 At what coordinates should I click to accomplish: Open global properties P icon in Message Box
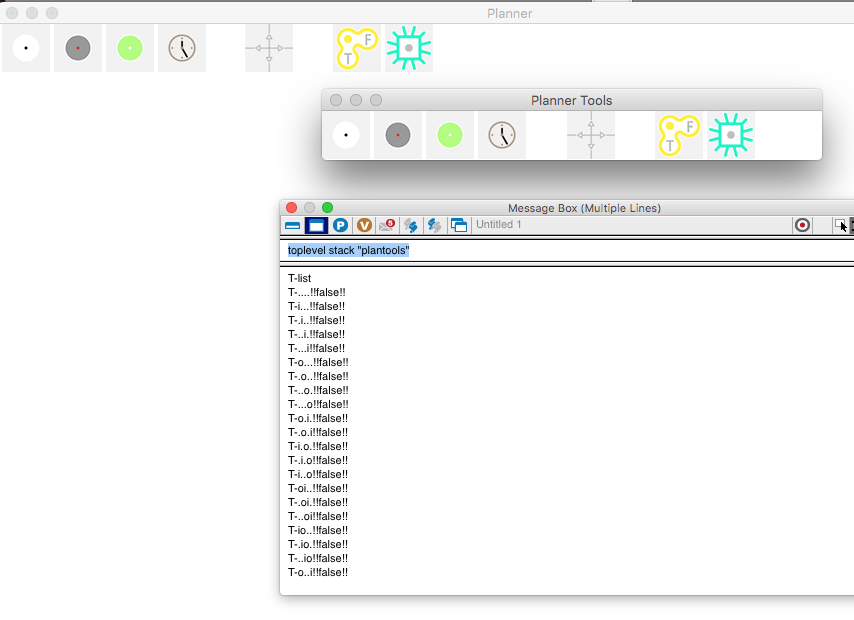(x=341, y=226)
